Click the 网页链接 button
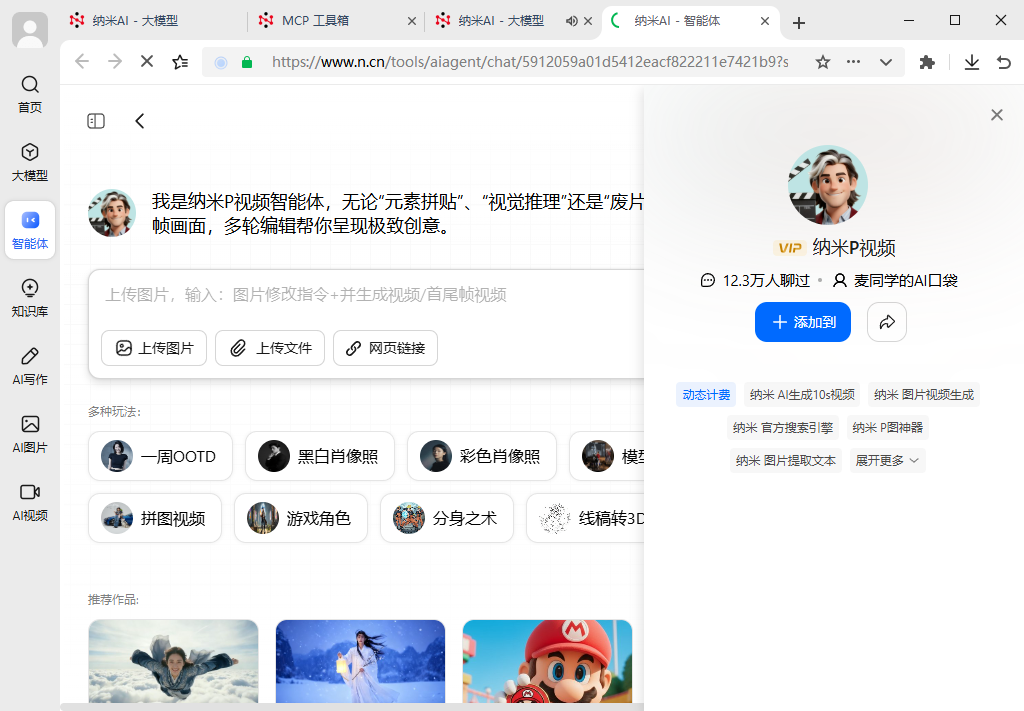Image resolution: width=1024 pixels, height=711 pixels. 385,348
